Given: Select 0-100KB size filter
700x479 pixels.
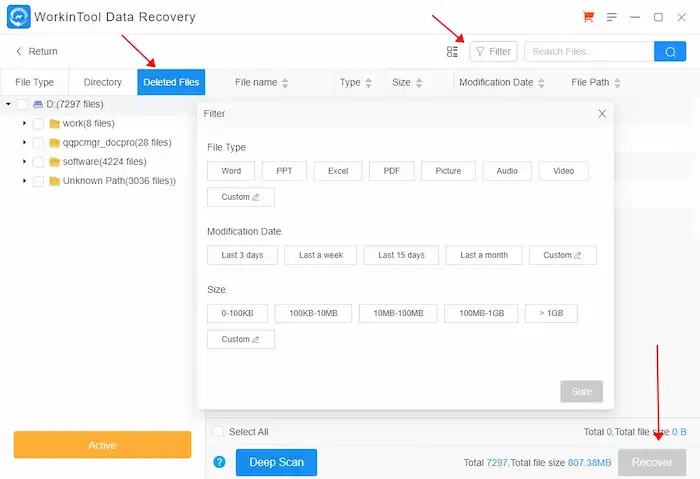Looking at the screenshot, I should click(237, 313).
